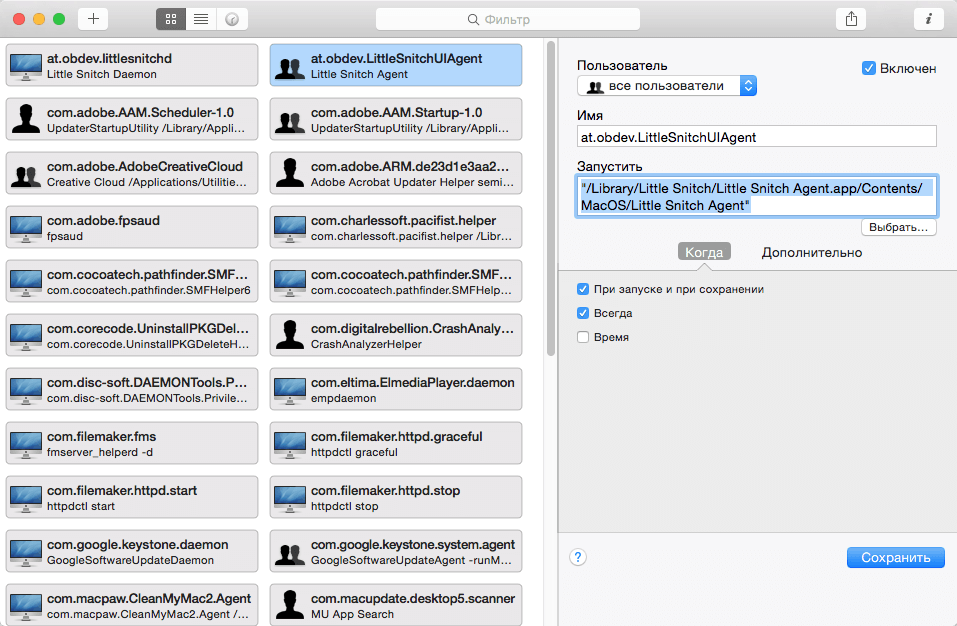Toggle При запуске и при сохранении checkbox

pyautogui.click(x=583, y=289)
